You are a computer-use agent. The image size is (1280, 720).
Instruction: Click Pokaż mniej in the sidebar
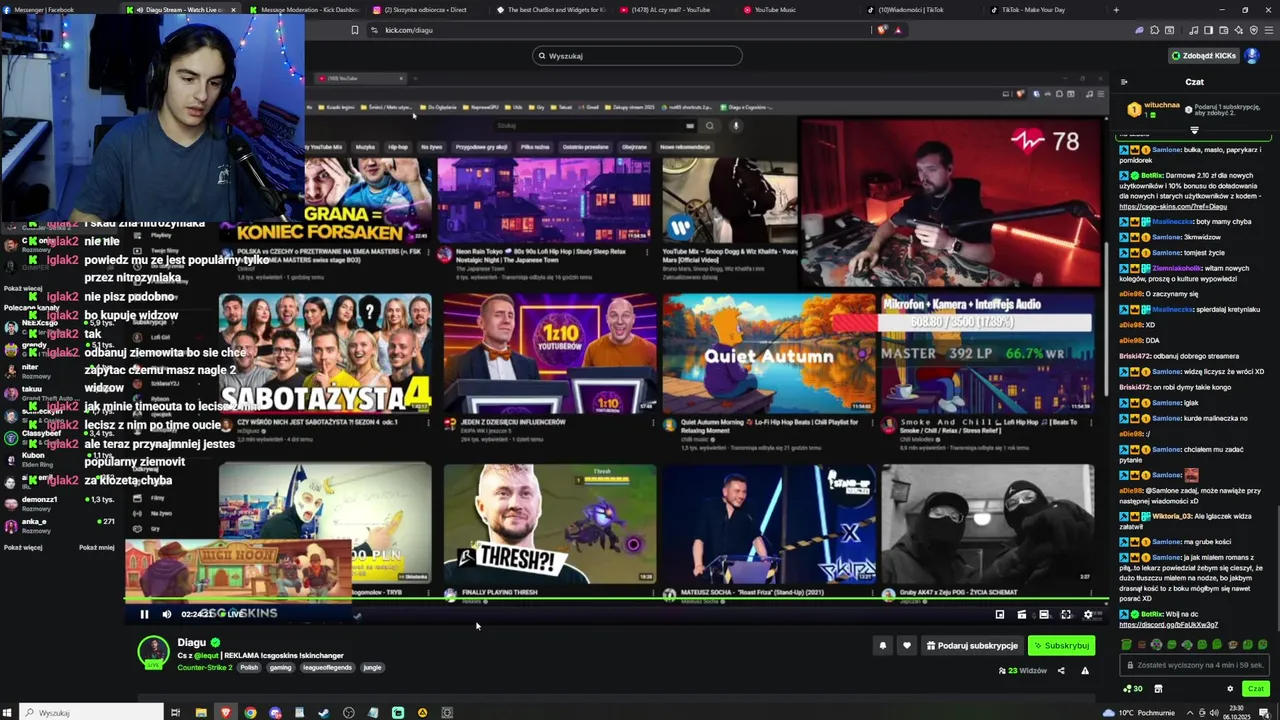coord(97,547)
